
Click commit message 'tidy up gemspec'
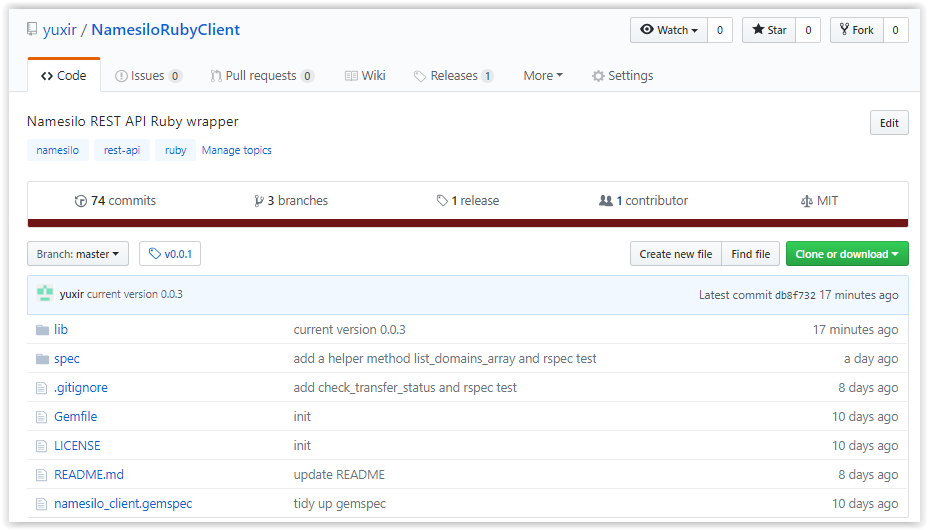pyautogui.click(x=340, y=503)
